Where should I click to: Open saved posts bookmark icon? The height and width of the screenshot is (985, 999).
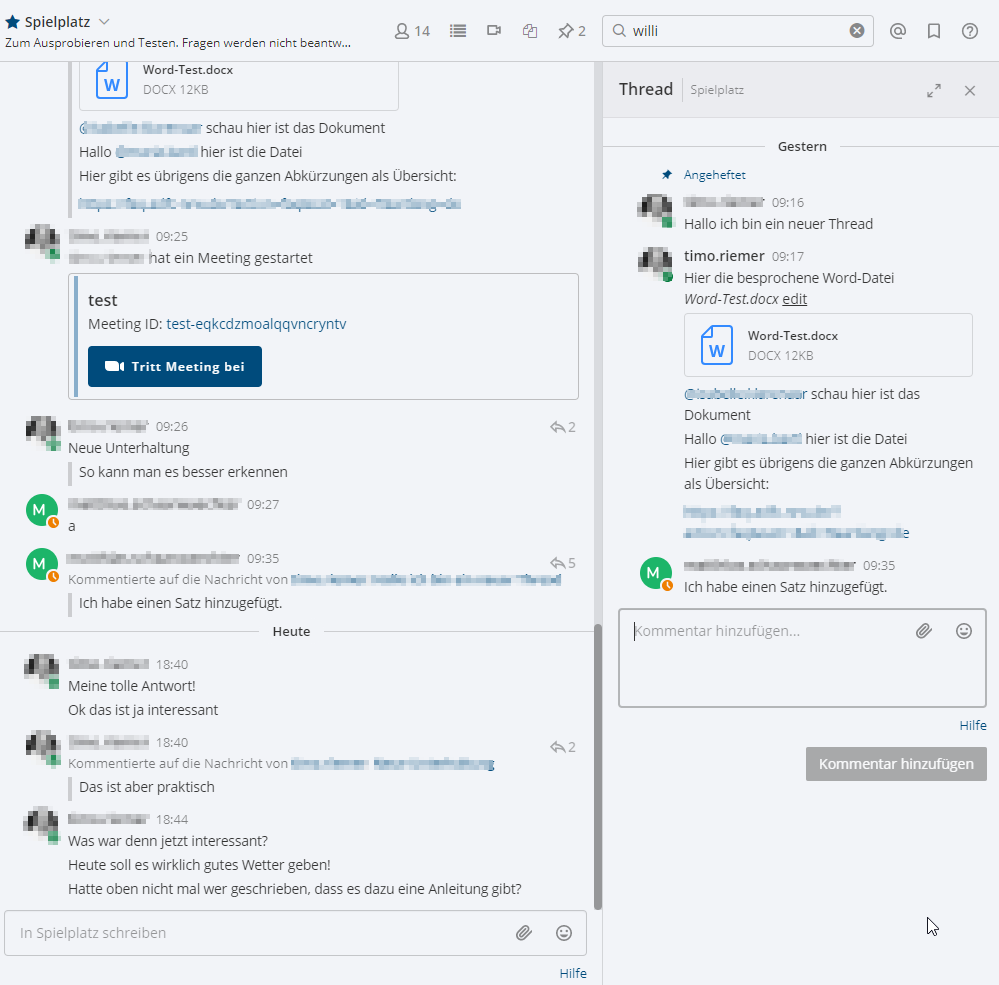click(x=934, y=31)
